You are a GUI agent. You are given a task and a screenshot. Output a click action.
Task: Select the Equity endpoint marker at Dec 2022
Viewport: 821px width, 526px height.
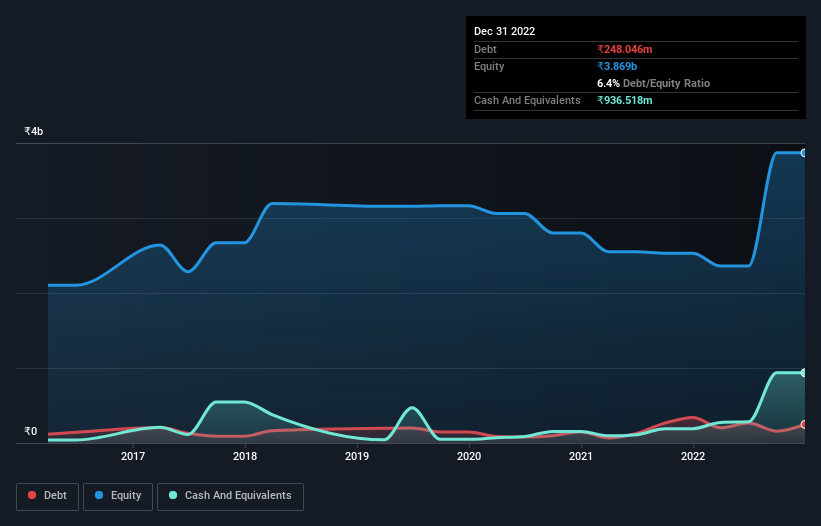804,153
